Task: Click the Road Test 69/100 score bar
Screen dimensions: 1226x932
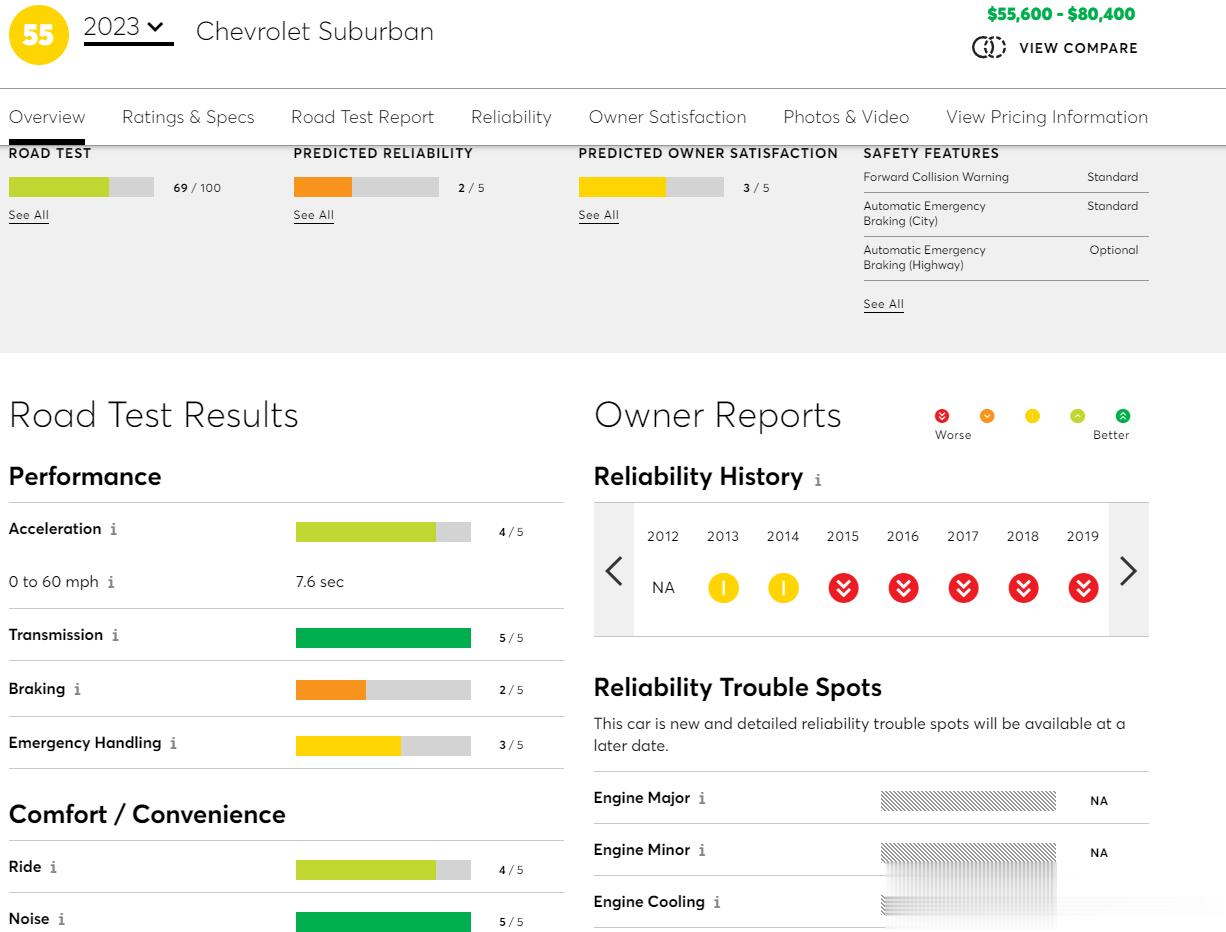Action: [81, 187]
